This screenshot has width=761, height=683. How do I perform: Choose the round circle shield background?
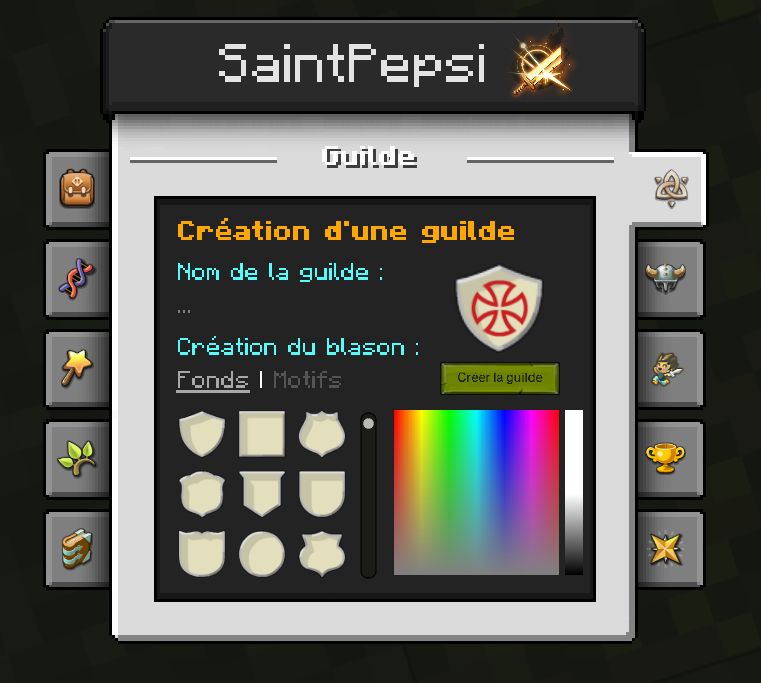pyautogui.click(x=262, y=554)
